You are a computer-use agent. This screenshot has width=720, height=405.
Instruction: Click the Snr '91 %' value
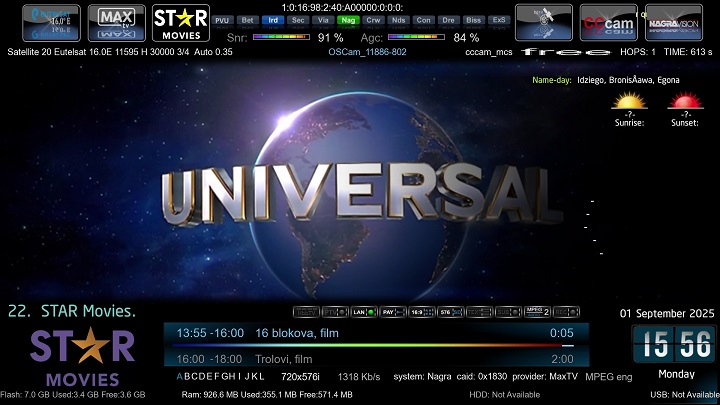pyautogui.click(x=330, y=38)
